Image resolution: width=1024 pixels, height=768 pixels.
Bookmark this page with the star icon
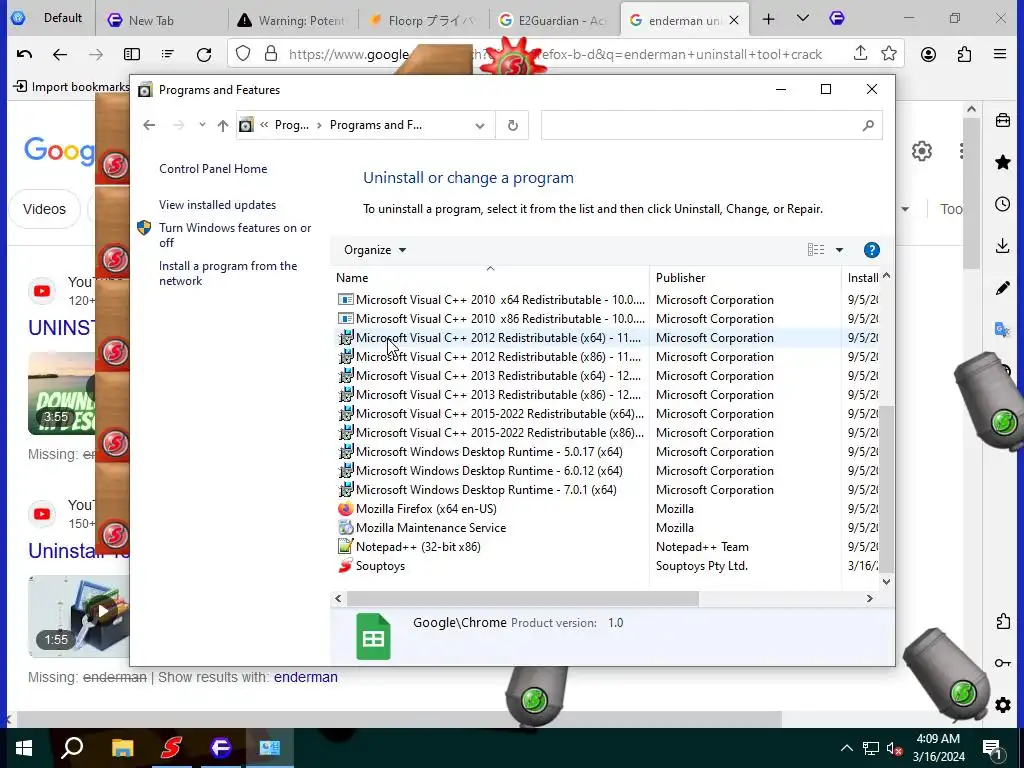click(x=889, y=54)
